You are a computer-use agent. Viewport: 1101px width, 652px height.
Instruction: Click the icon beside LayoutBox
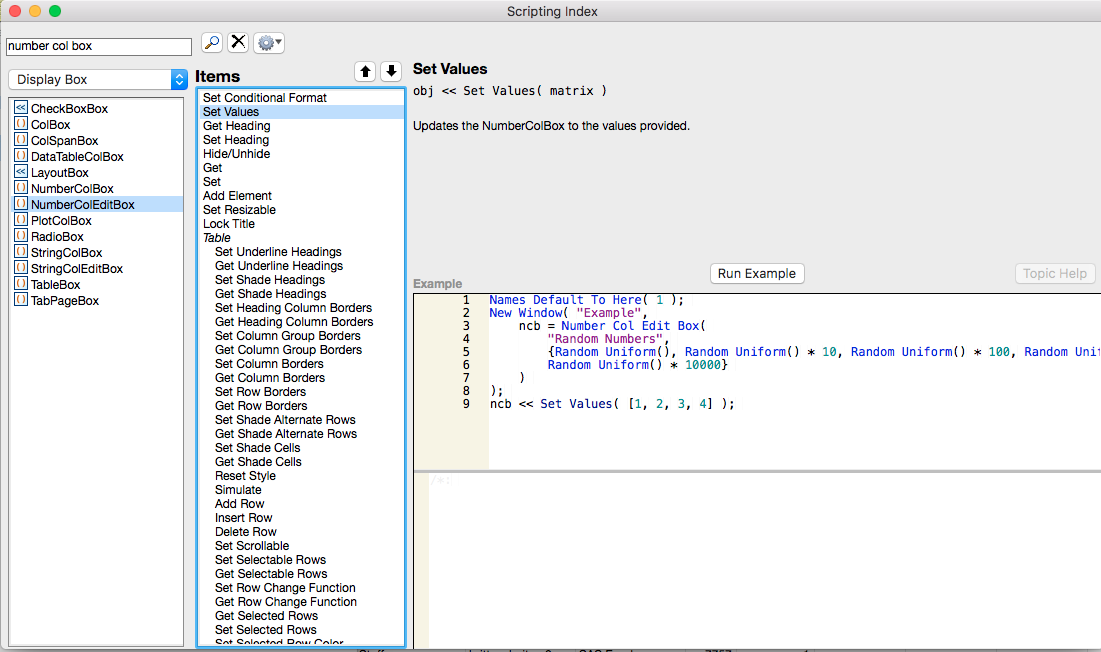click(20, 172)
